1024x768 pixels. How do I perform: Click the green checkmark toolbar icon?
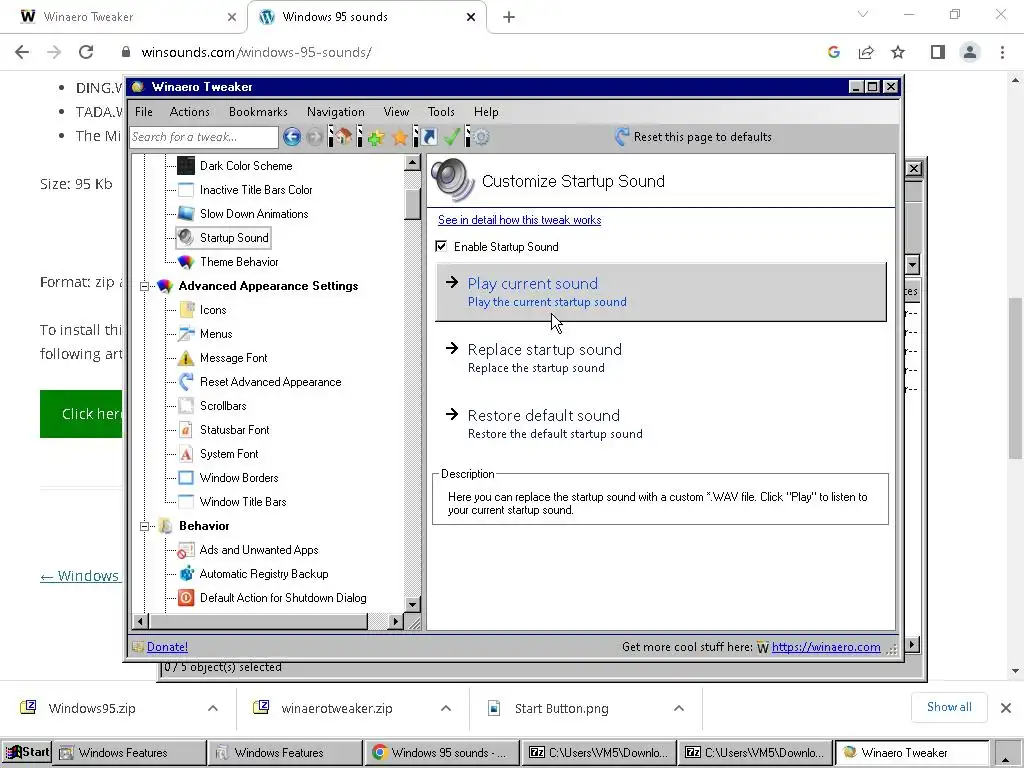[x=452, y=137]
